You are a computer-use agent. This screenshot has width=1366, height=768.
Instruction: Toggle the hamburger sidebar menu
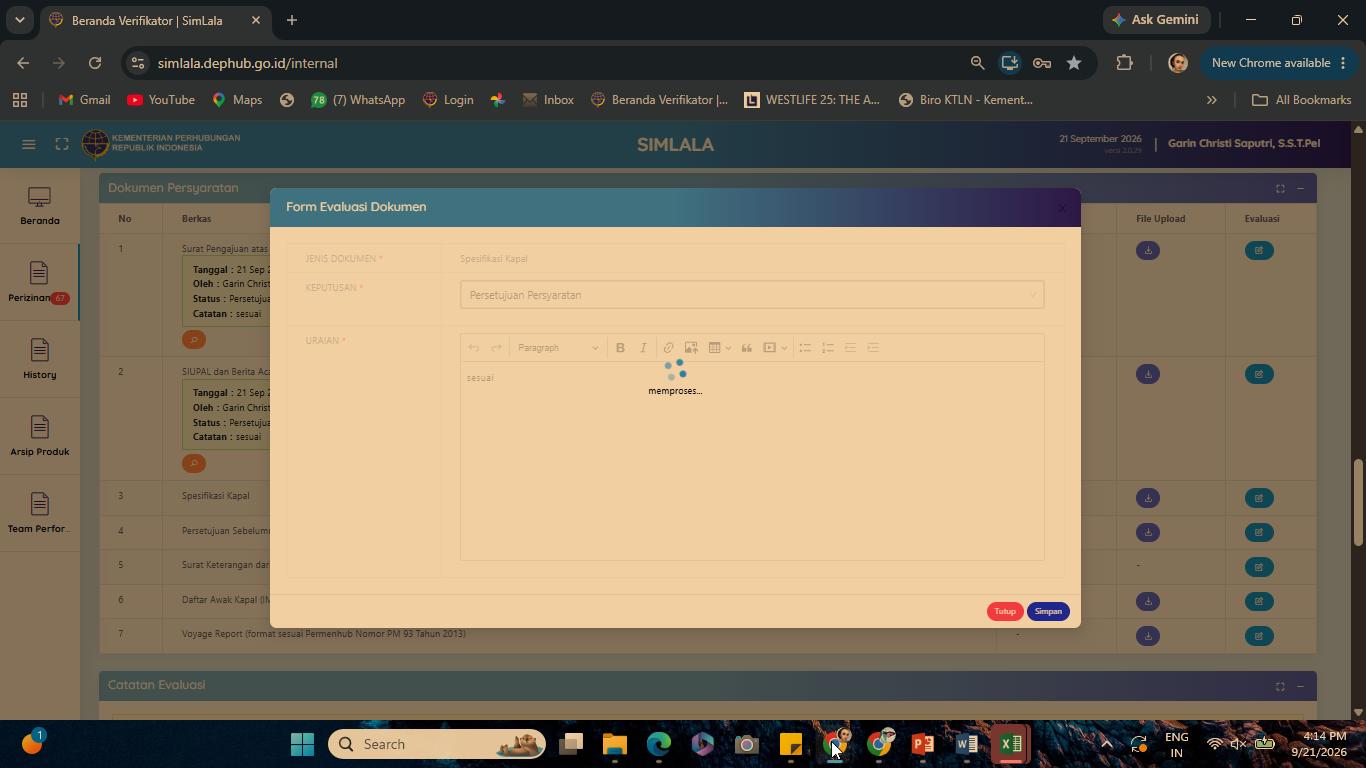point(29,144)
